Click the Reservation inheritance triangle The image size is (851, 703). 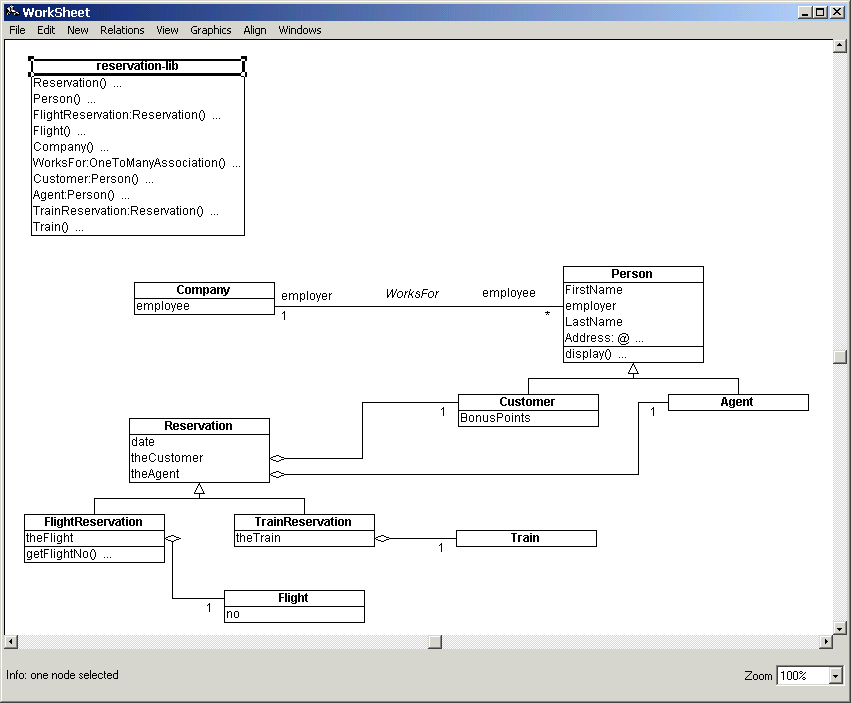click(x=199, y=490)
